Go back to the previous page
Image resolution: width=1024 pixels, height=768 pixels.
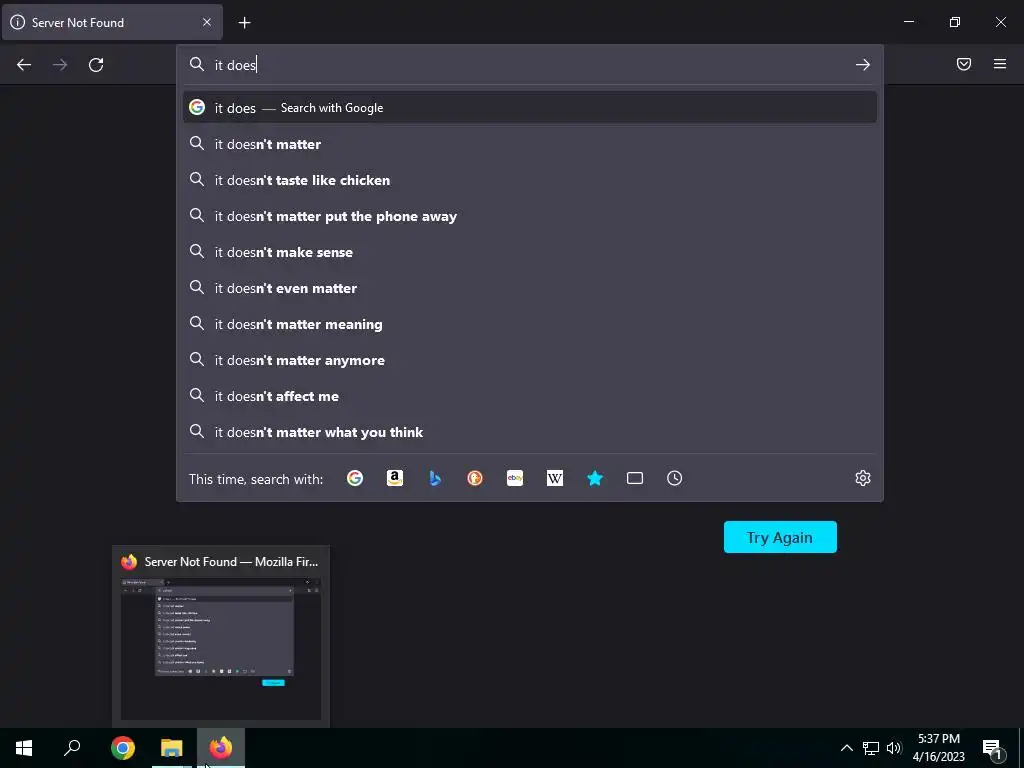pos(24,65)
